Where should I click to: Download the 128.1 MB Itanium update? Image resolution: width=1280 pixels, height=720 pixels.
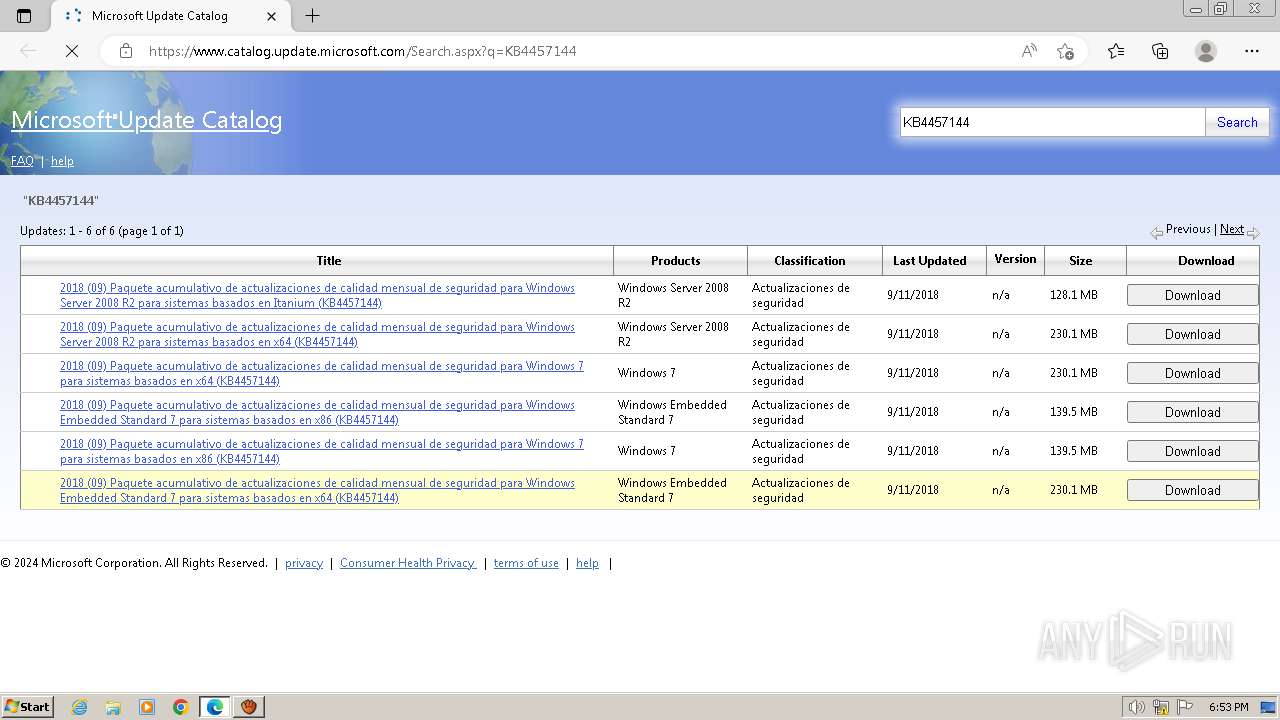tap(1192, 295)
